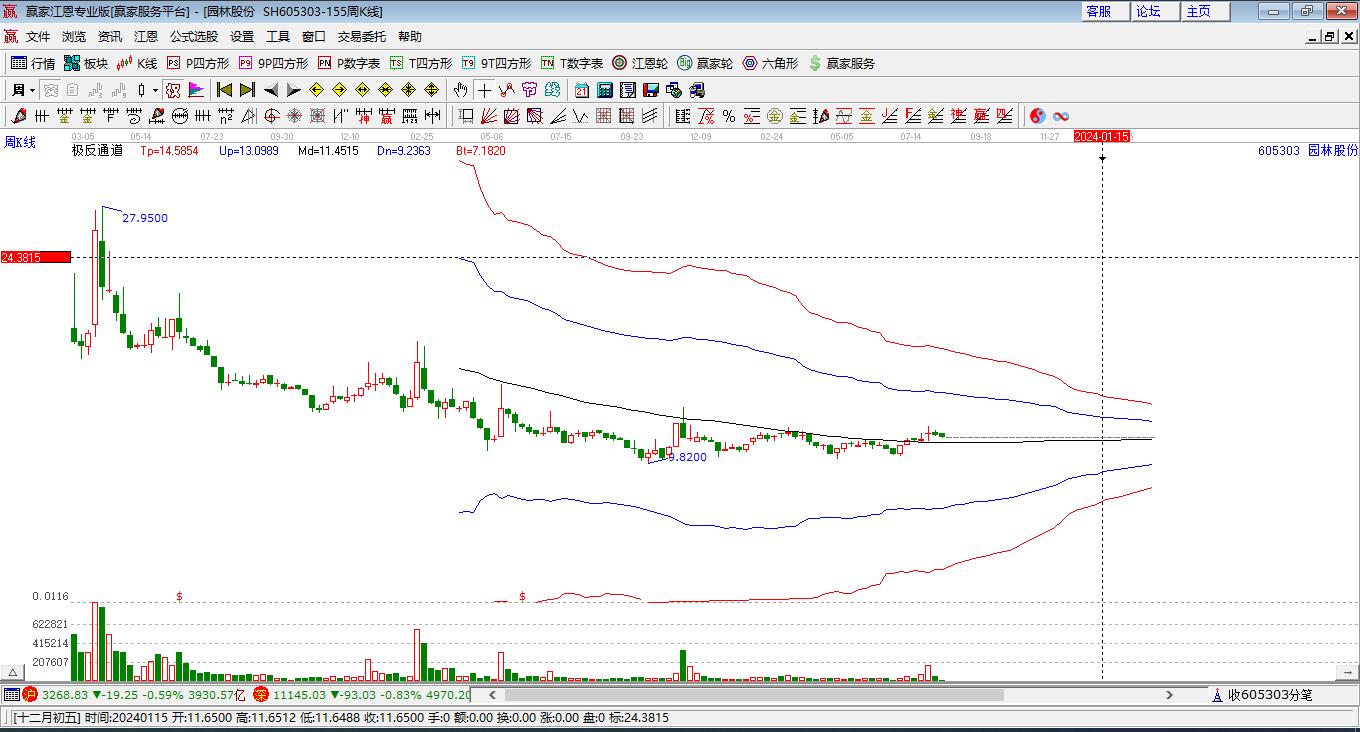Open the 公式选股 menu
1360x732 pixels.
pos(193,36)
